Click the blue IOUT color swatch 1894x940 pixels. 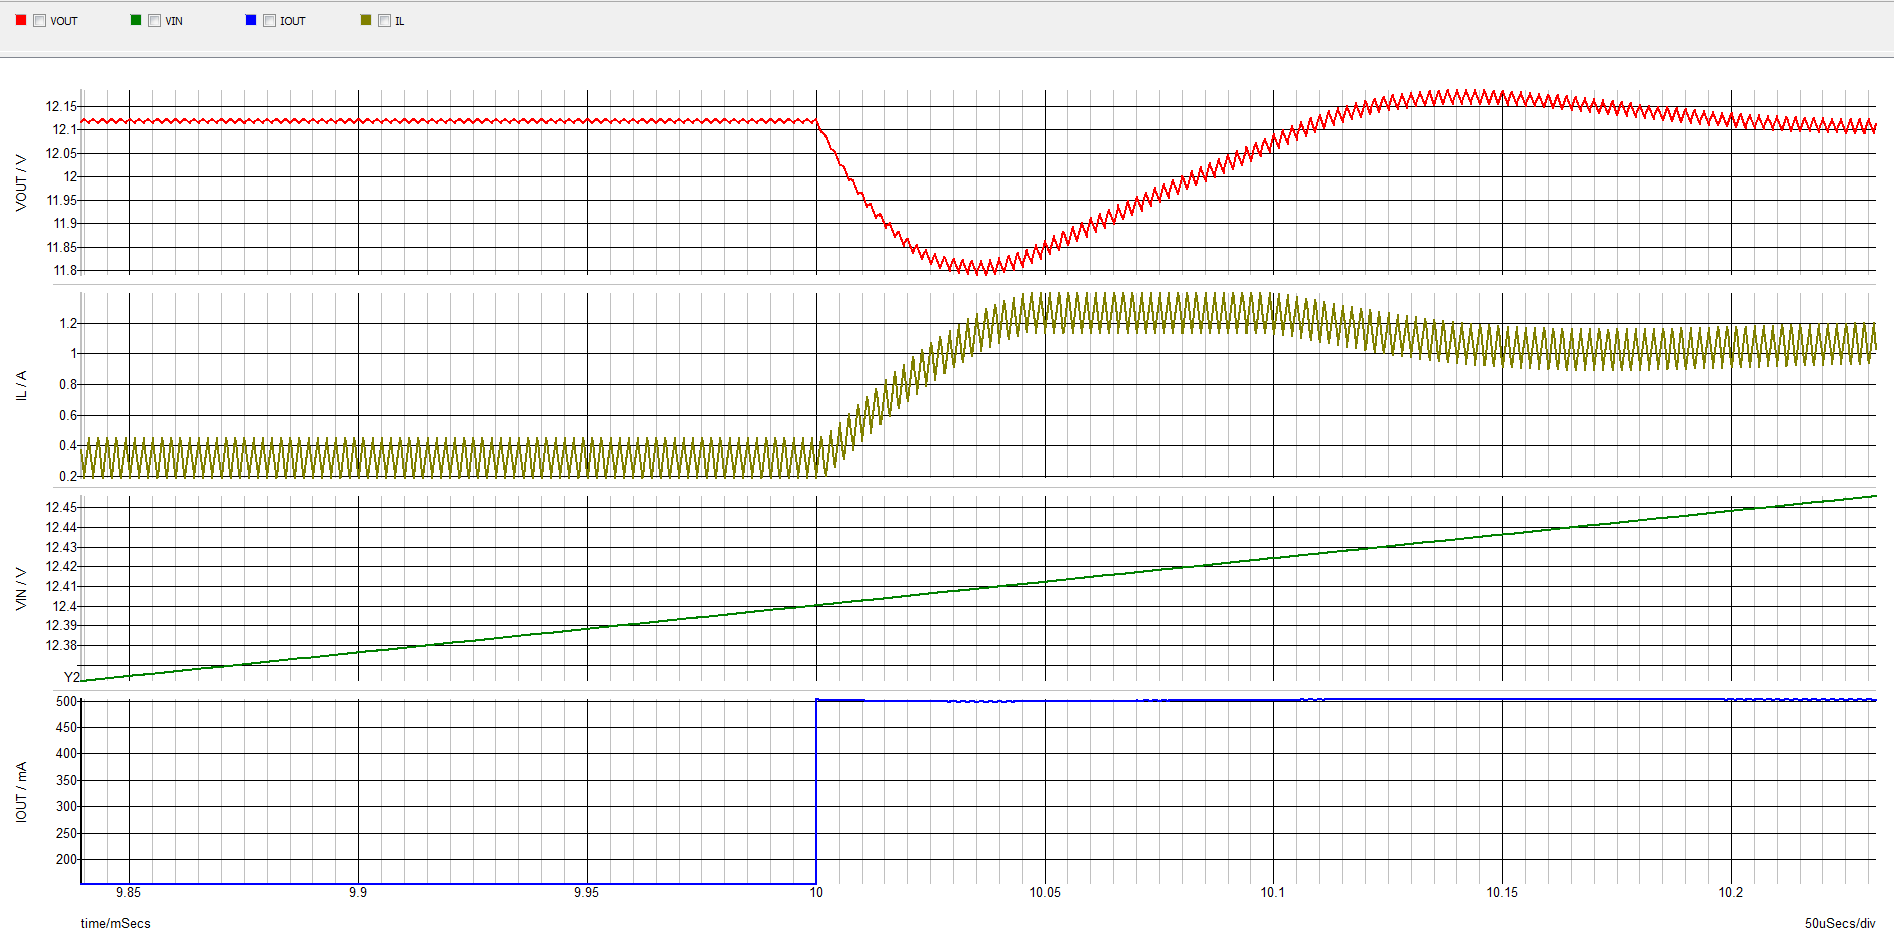coord(249,19)
